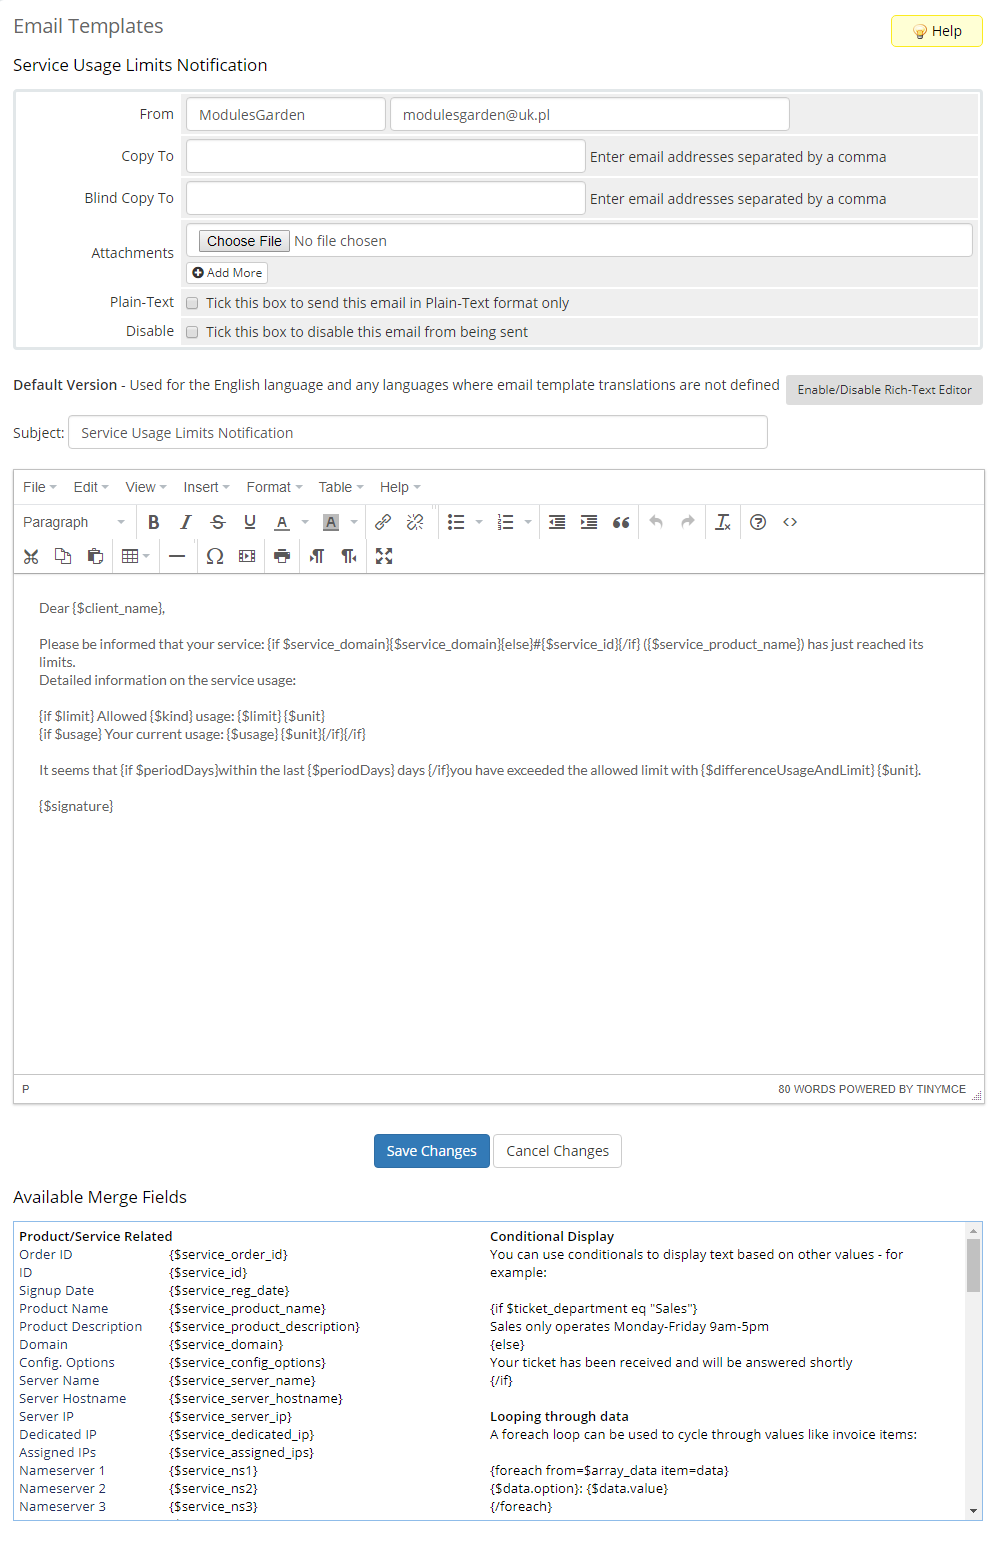Open the File menu in the editor
Image resolution: width=990 pixels, height=1550 pixels.
coord(40,487)
